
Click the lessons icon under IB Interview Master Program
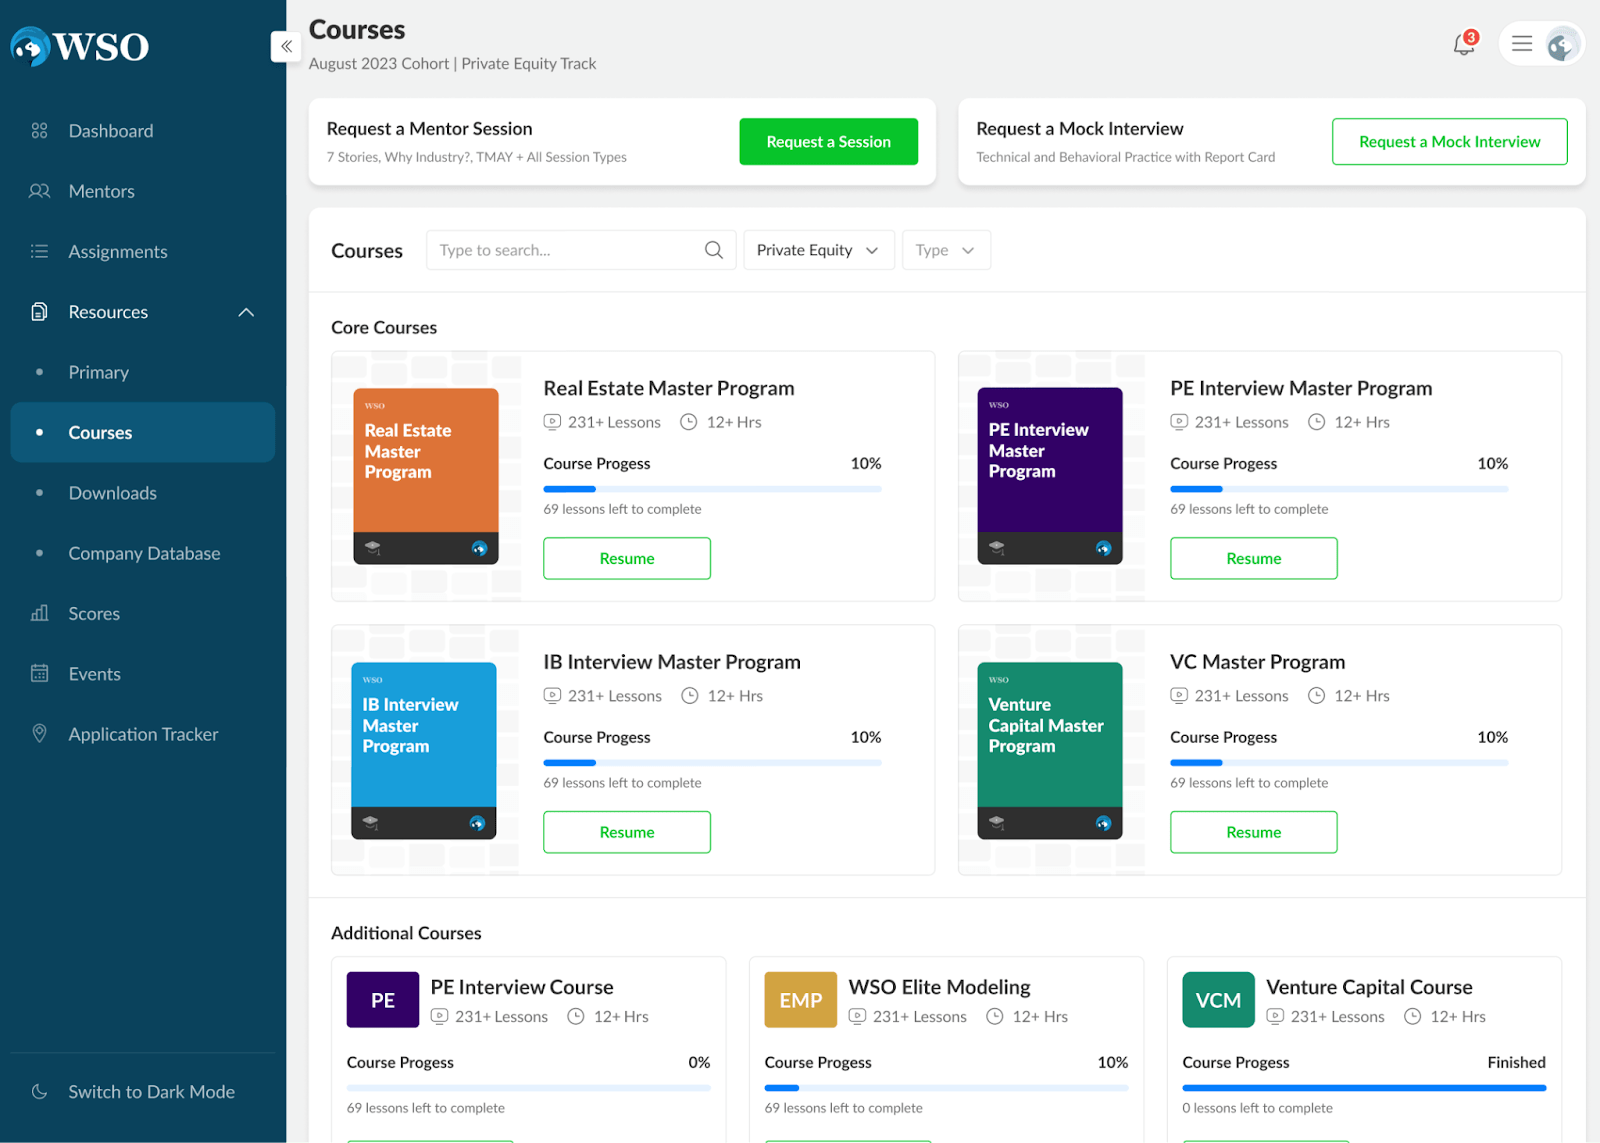[x=552, y=696]
